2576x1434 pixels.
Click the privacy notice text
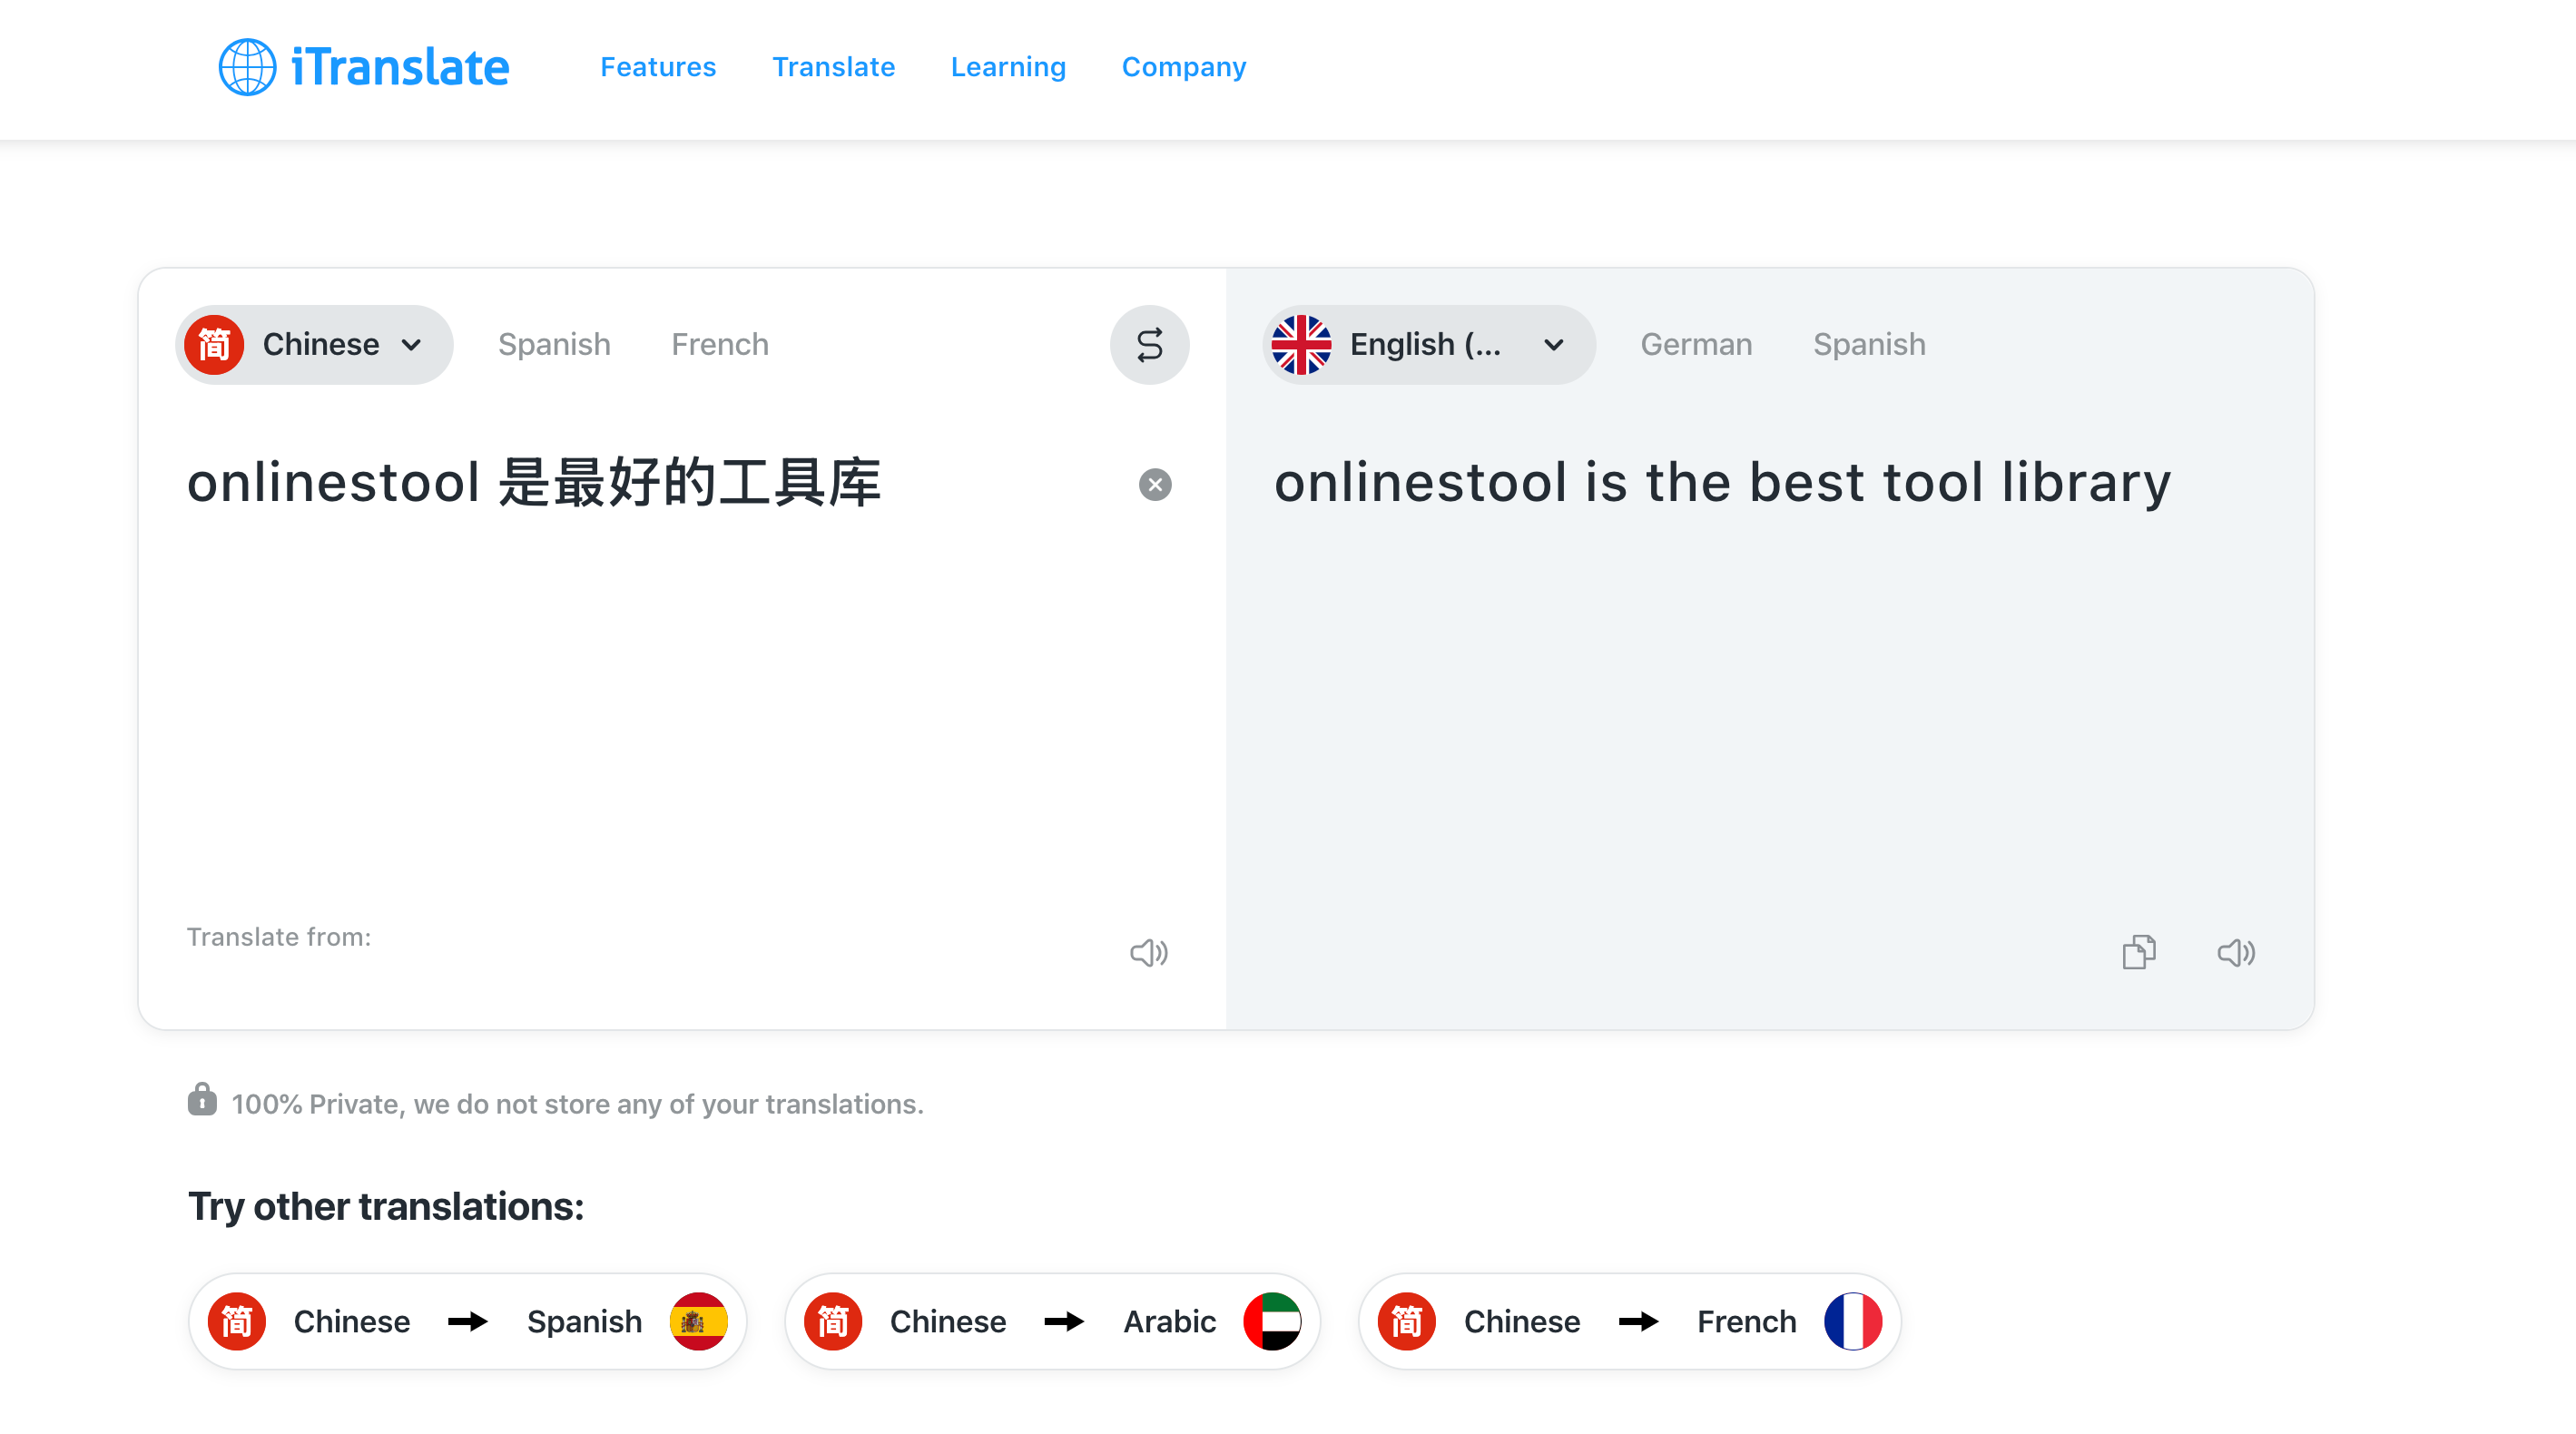[577, 1104]
